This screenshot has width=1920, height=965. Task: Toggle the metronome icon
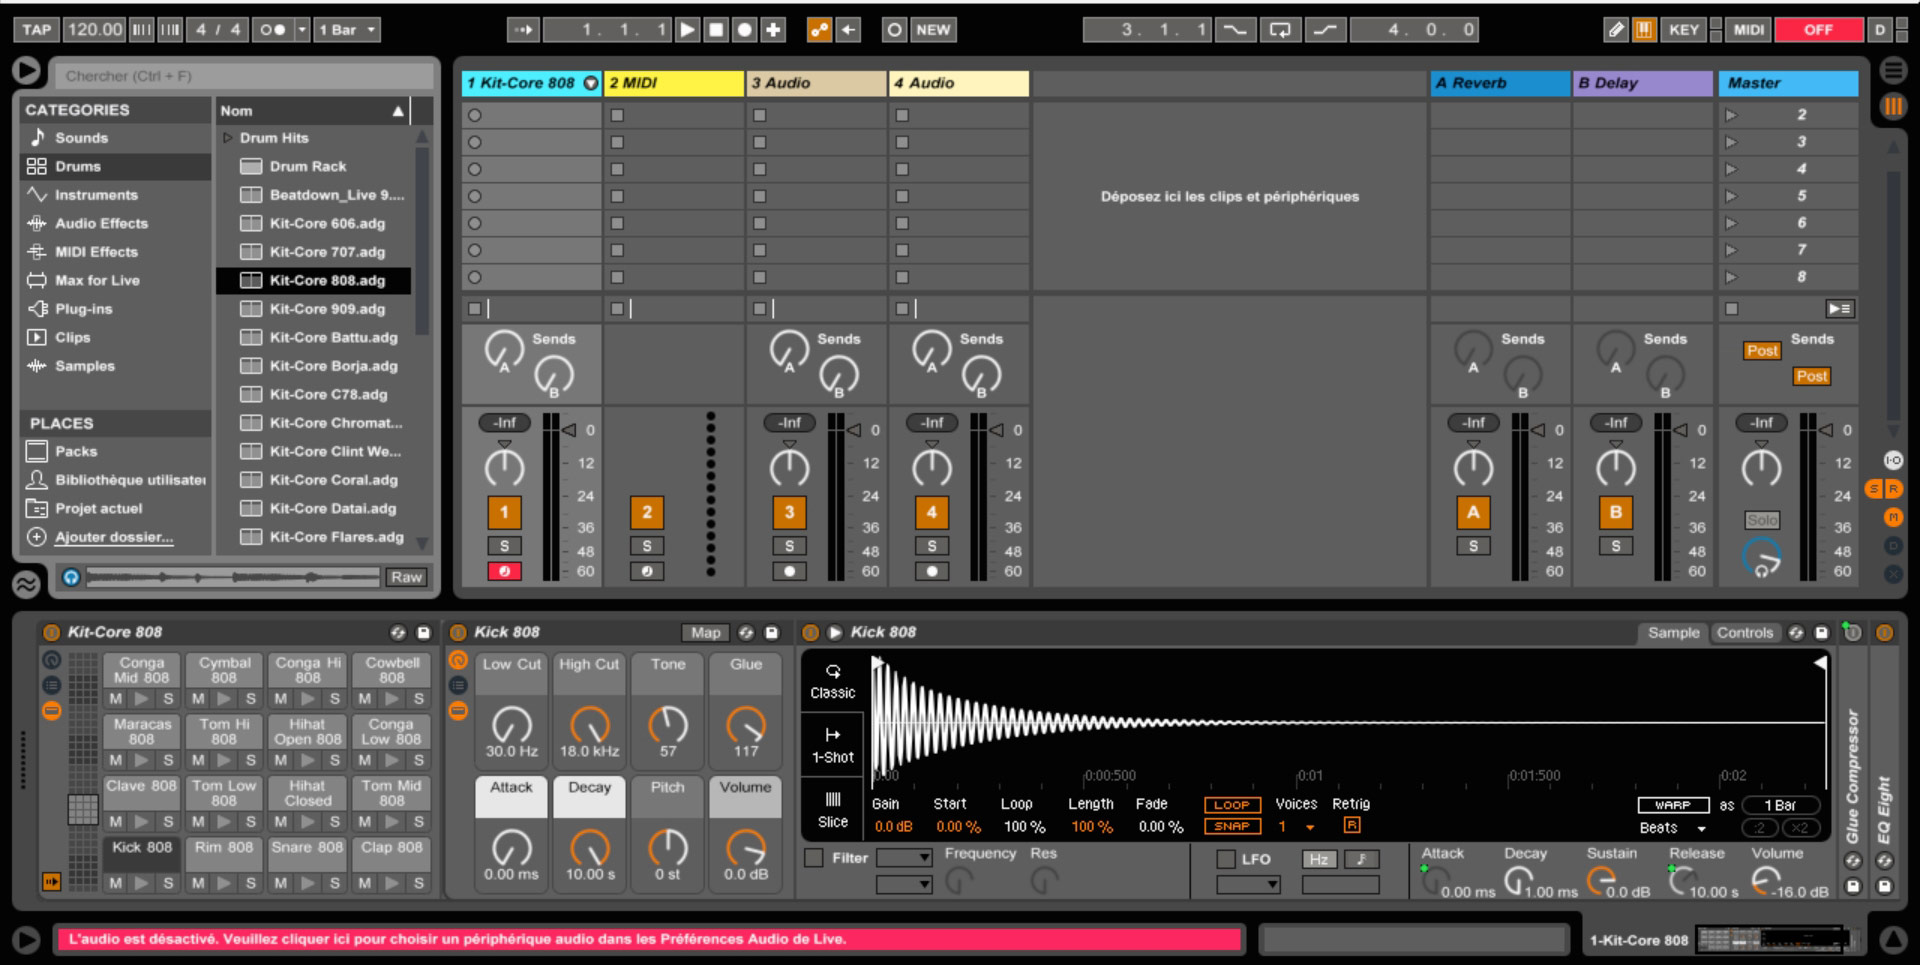pyautogui.click(x=272, y=30)
